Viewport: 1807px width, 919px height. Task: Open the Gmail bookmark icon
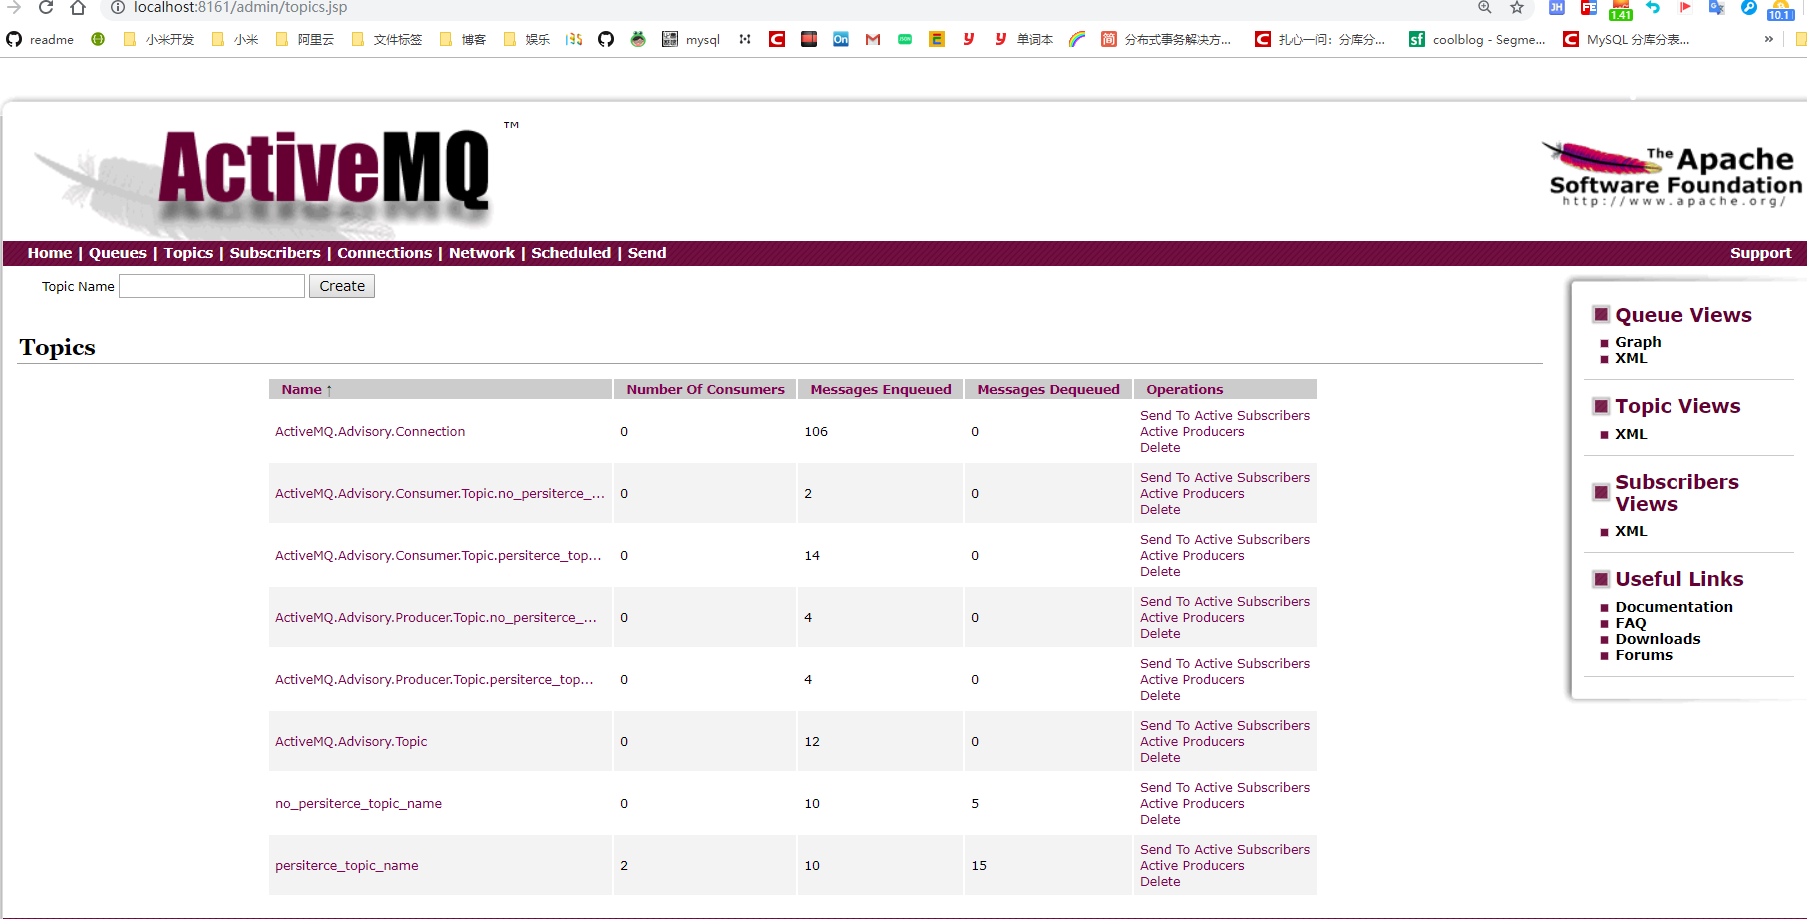click(x=873, y=39)
